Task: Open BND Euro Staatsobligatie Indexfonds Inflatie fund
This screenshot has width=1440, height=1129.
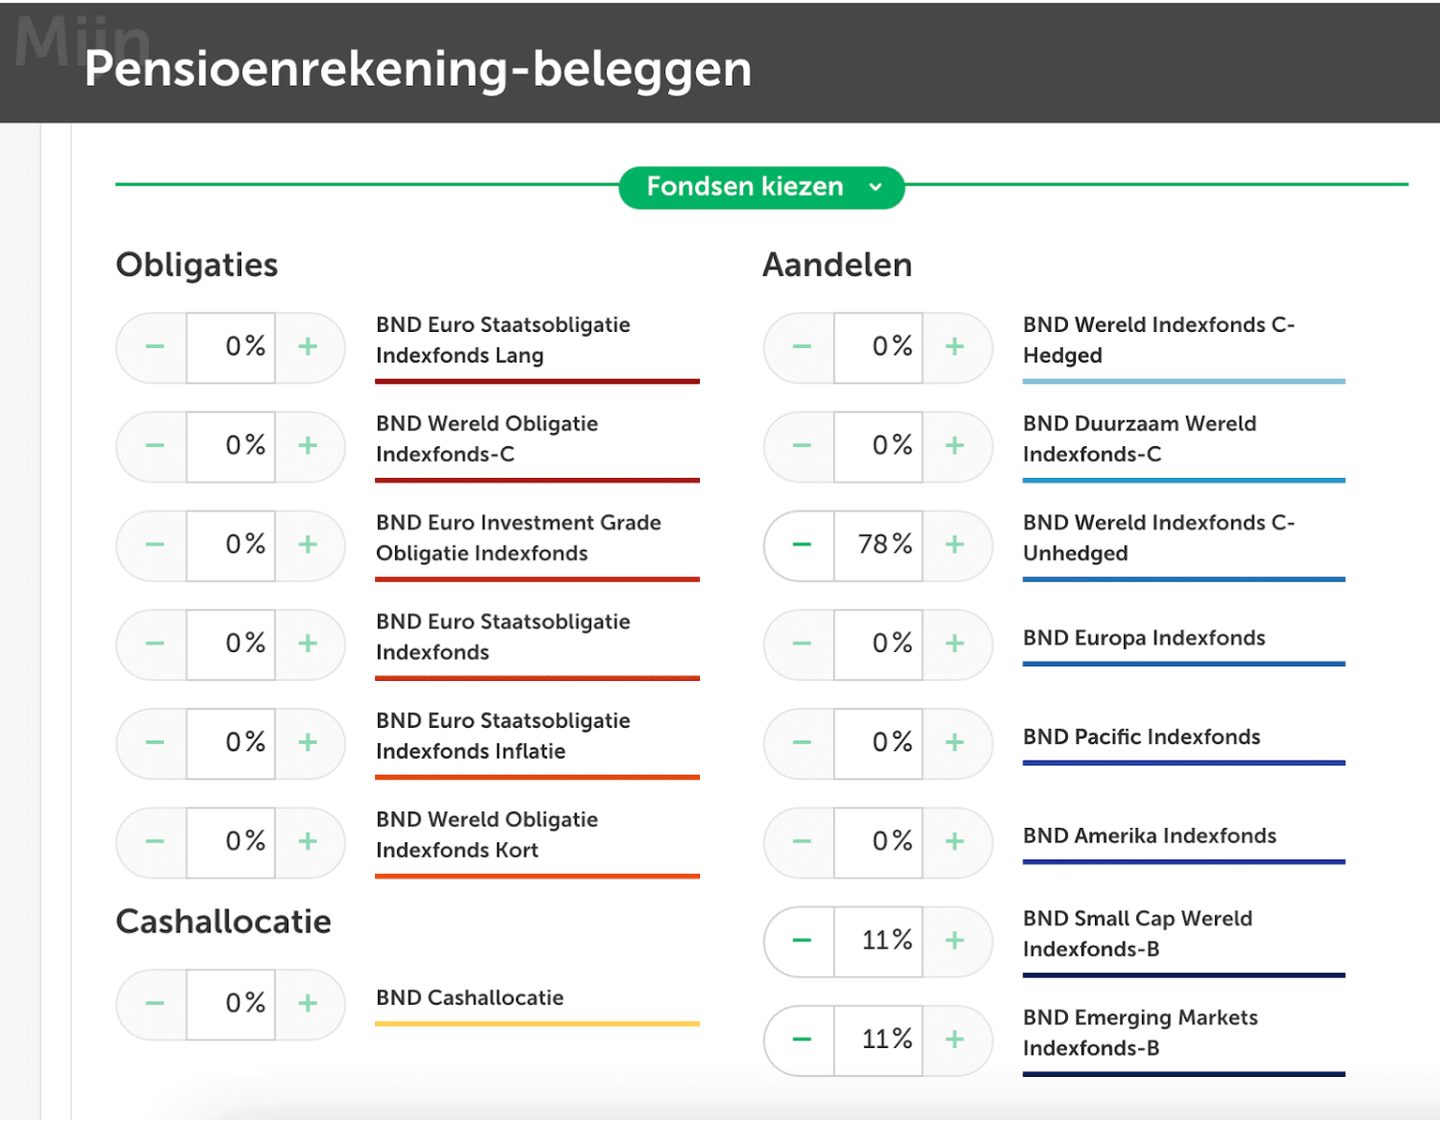Action: 503,736
